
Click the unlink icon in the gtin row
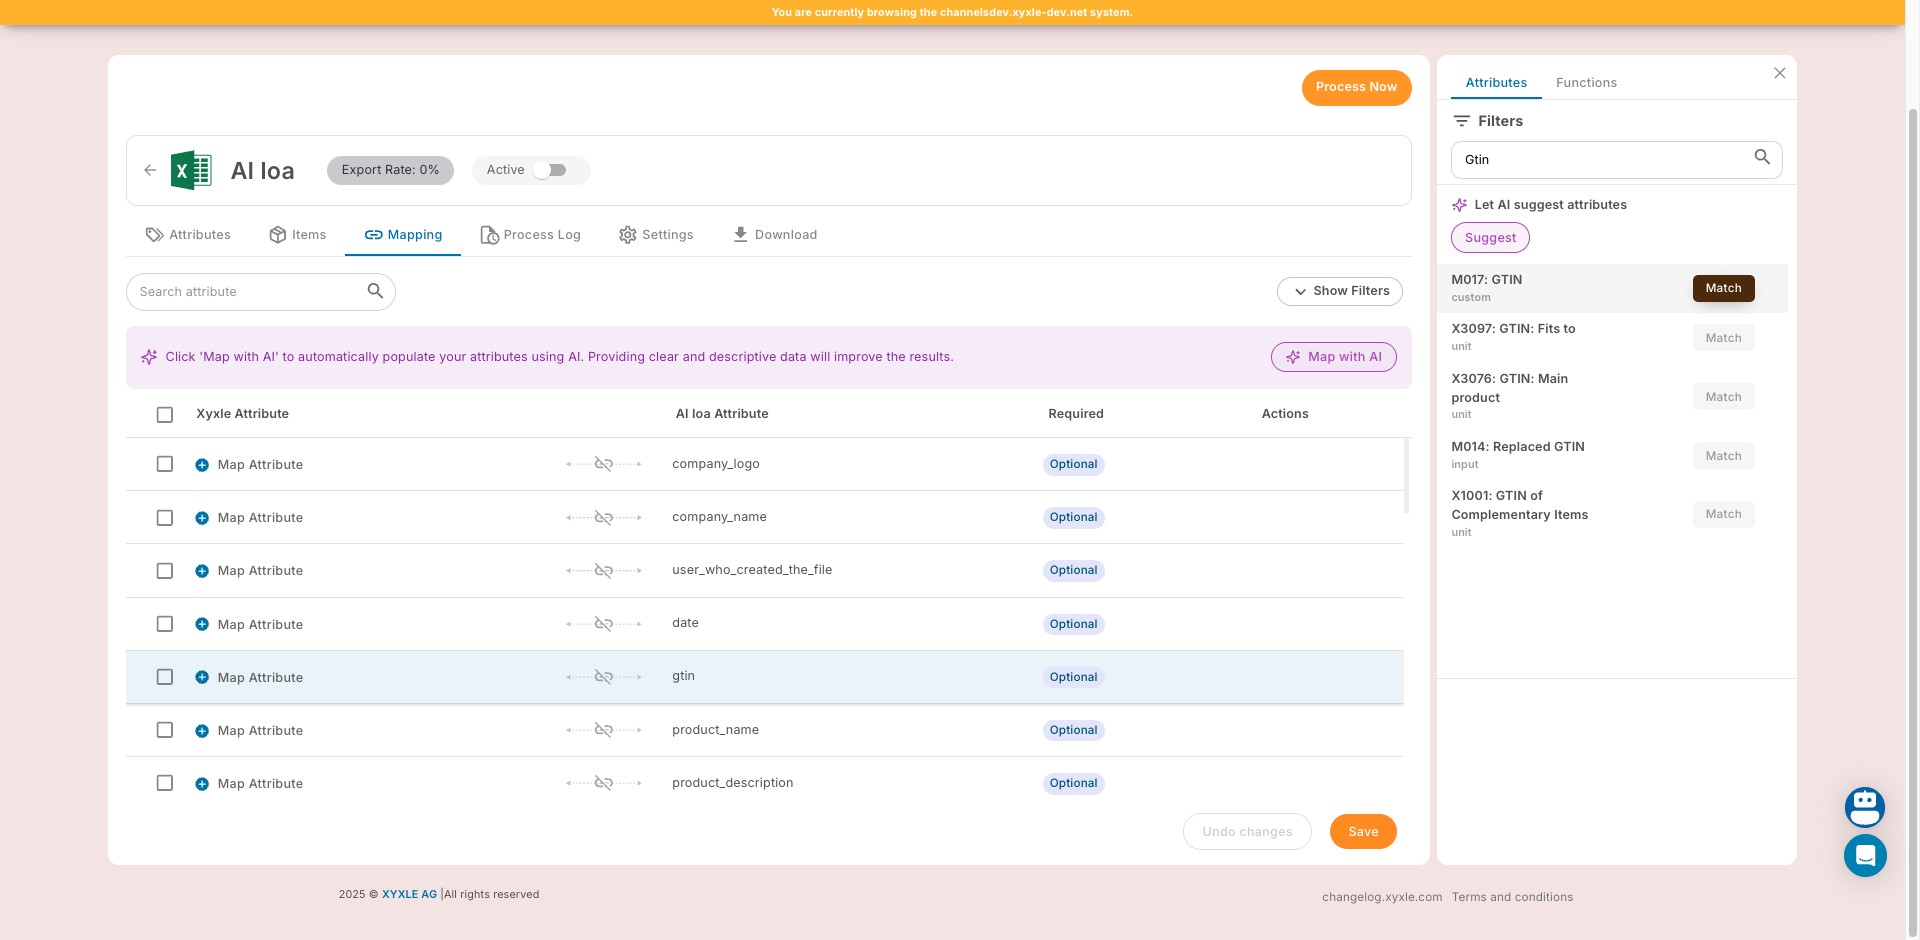[604, 677]
